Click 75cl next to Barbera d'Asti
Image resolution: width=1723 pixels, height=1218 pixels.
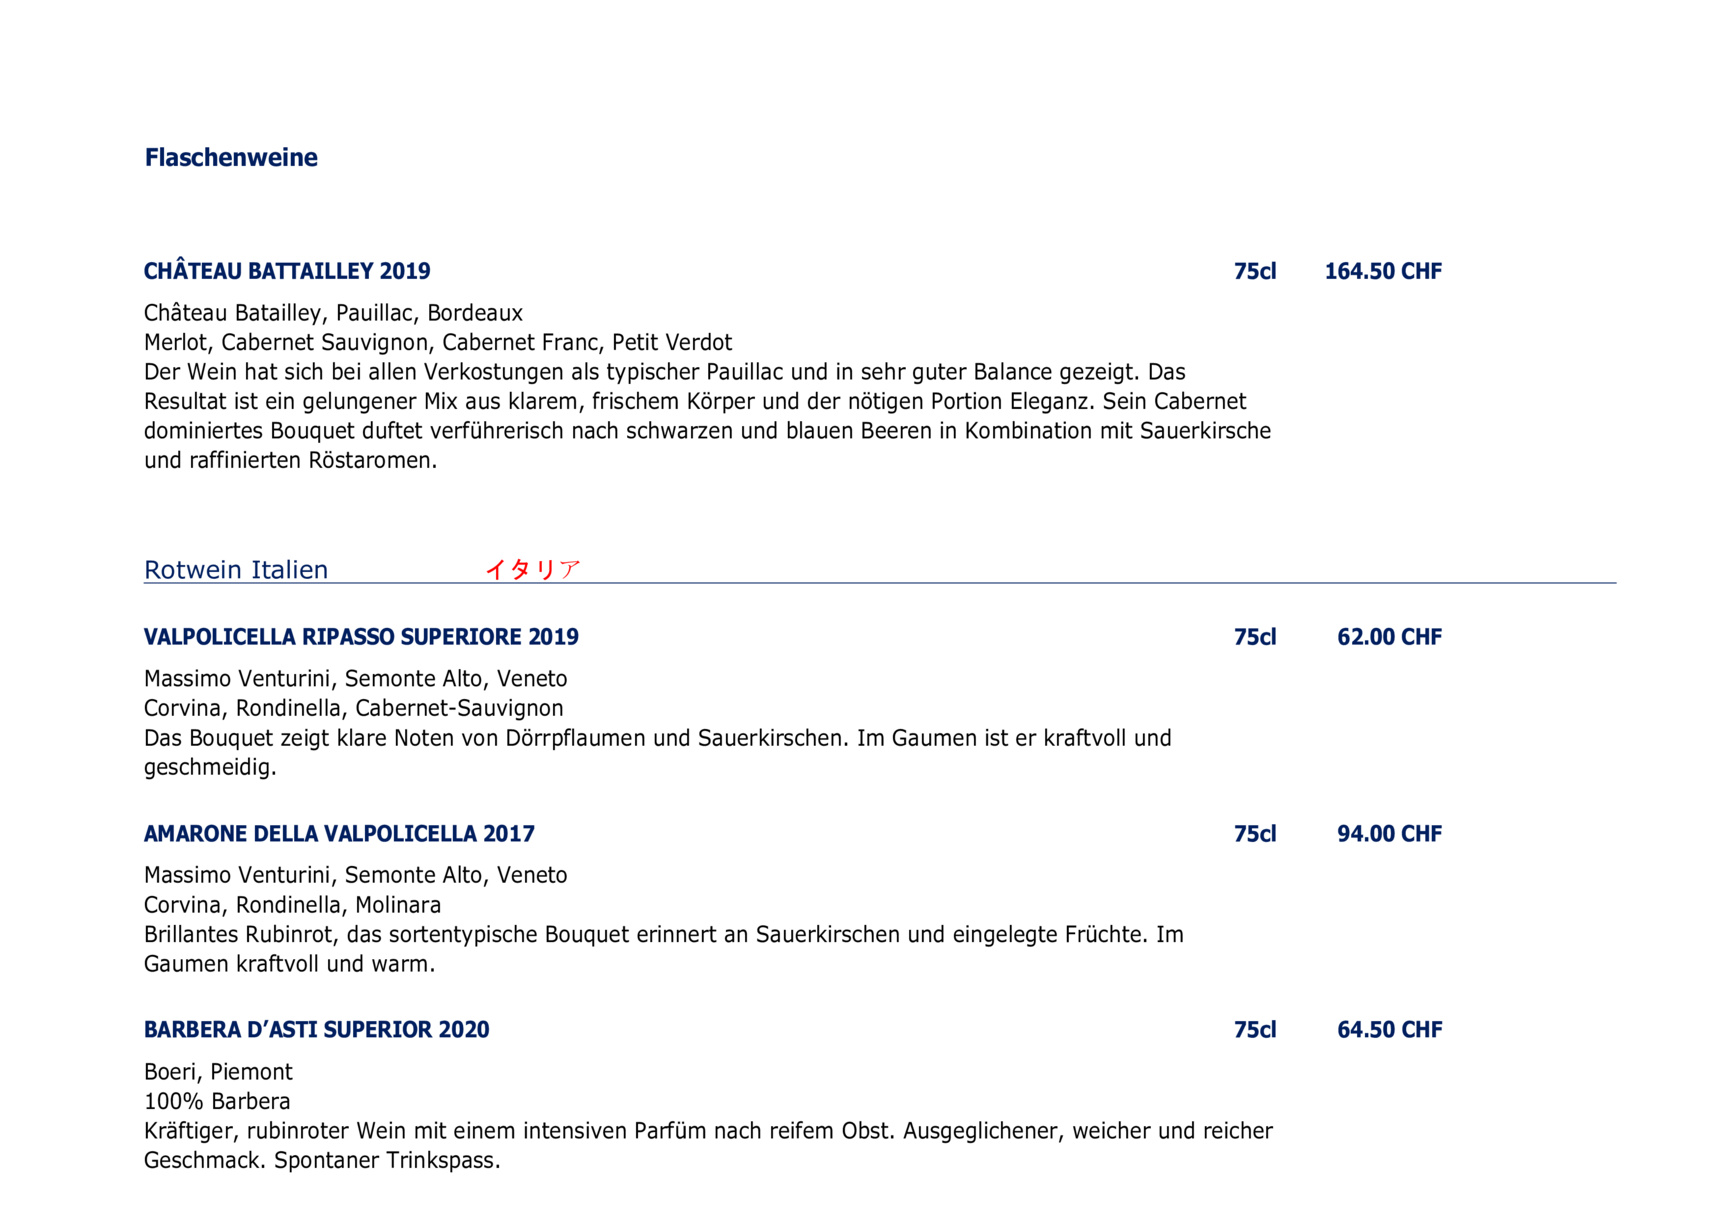click(x=1255, y=1030)
